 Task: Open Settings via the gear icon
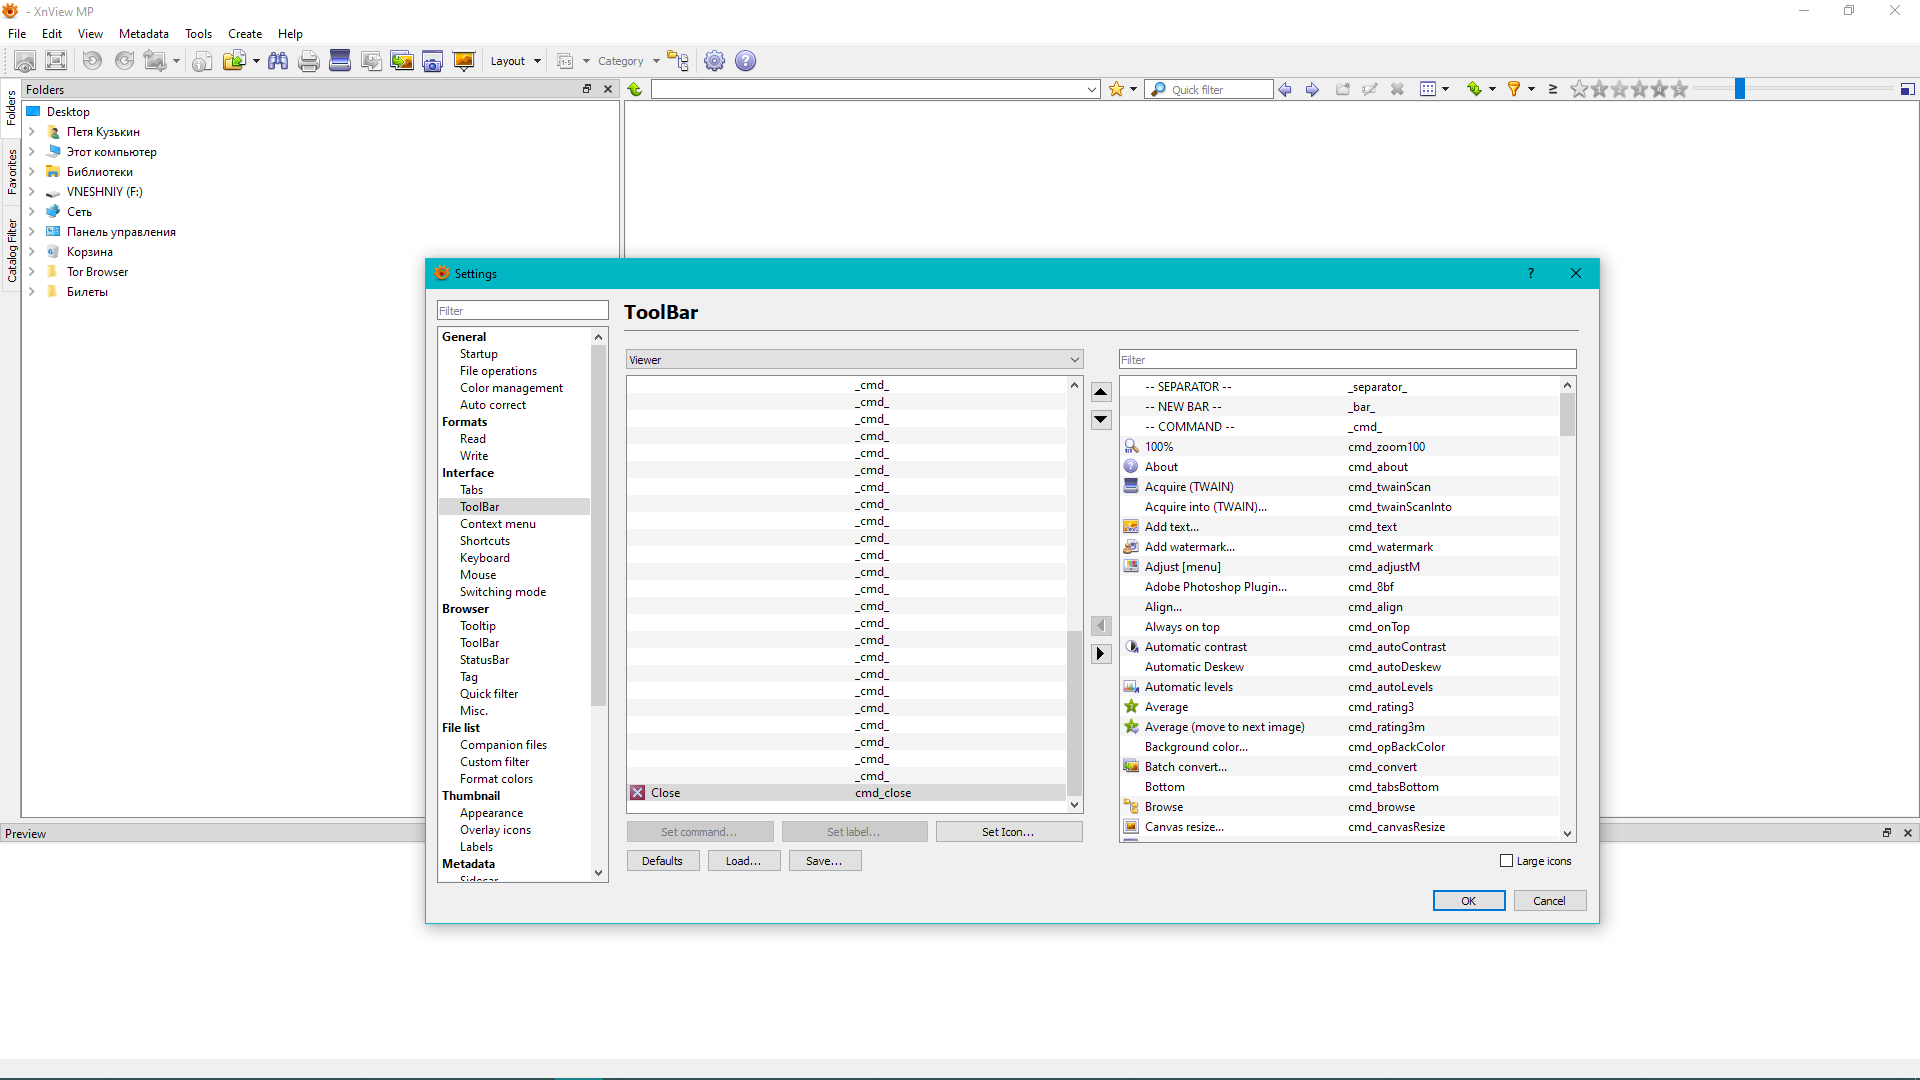pos(714,61)
